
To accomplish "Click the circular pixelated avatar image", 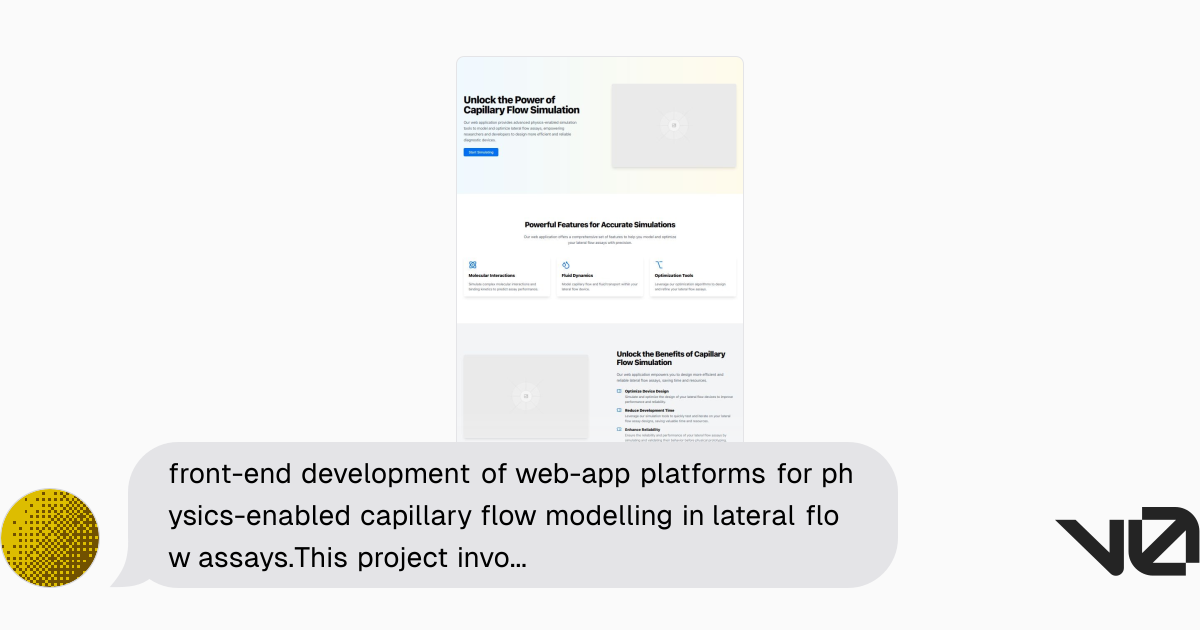I will click(x=50, y=538).
